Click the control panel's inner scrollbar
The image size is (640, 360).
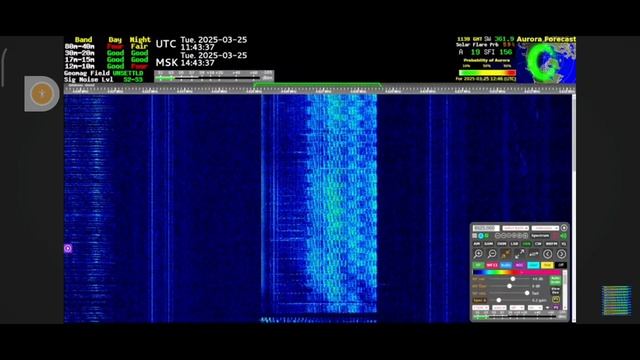tap(565, 290)
